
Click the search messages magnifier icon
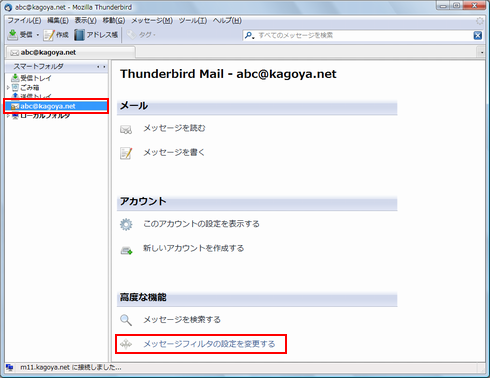[x=126, y=320]
